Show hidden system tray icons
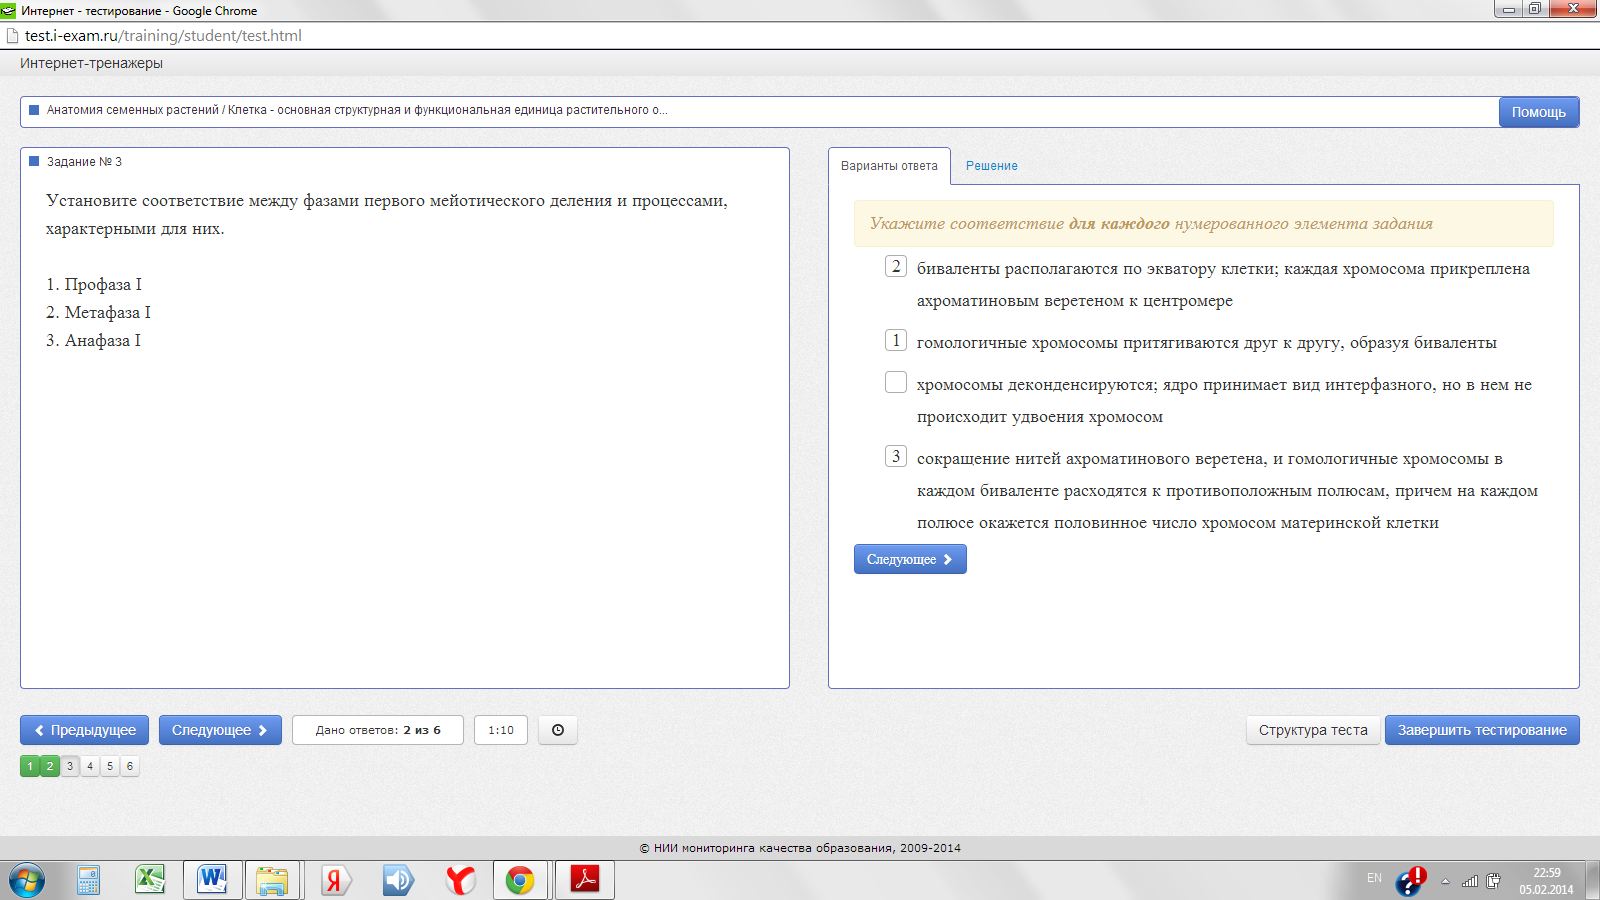 click(1445, 881)
